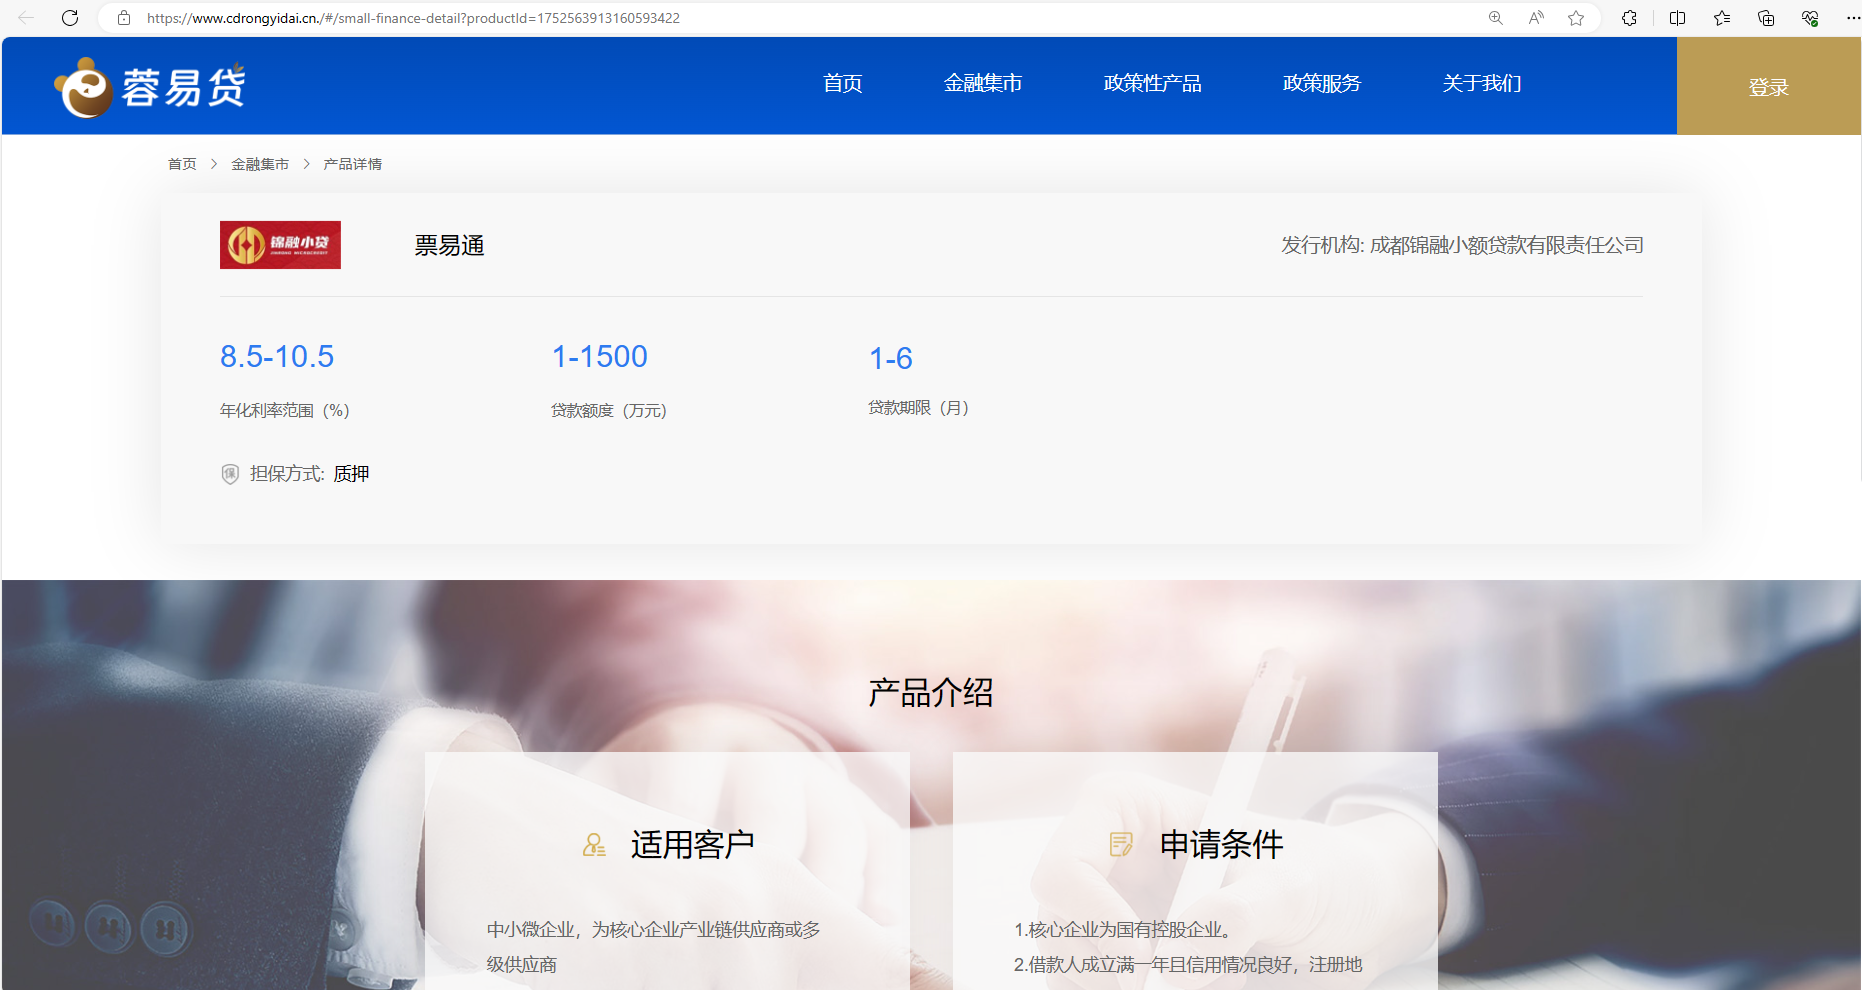Toggle split screen view in browser toolbar

click(1676, 17)
